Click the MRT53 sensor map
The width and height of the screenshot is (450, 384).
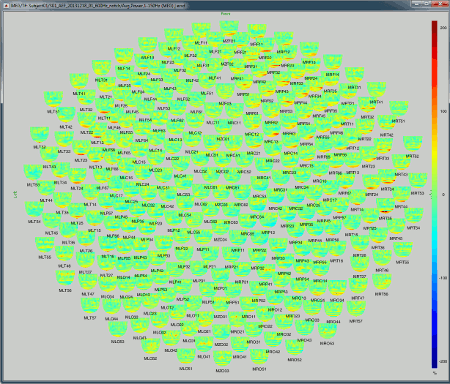[418, 181]
